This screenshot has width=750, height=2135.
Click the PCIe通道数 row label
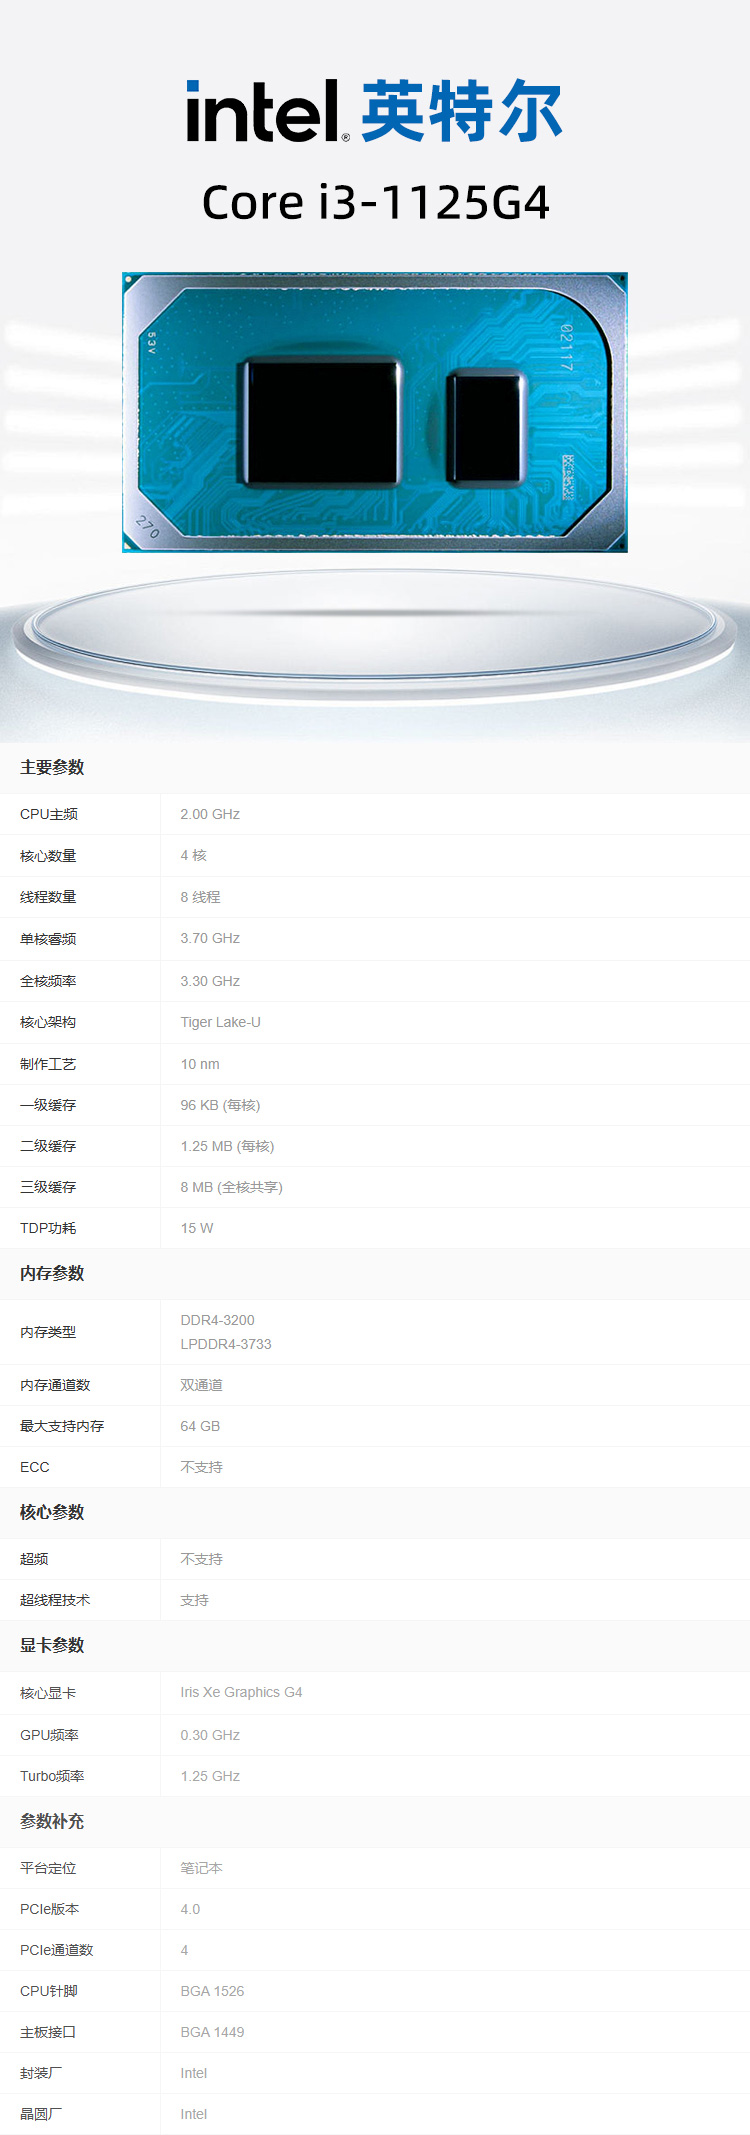point(56,1950)
